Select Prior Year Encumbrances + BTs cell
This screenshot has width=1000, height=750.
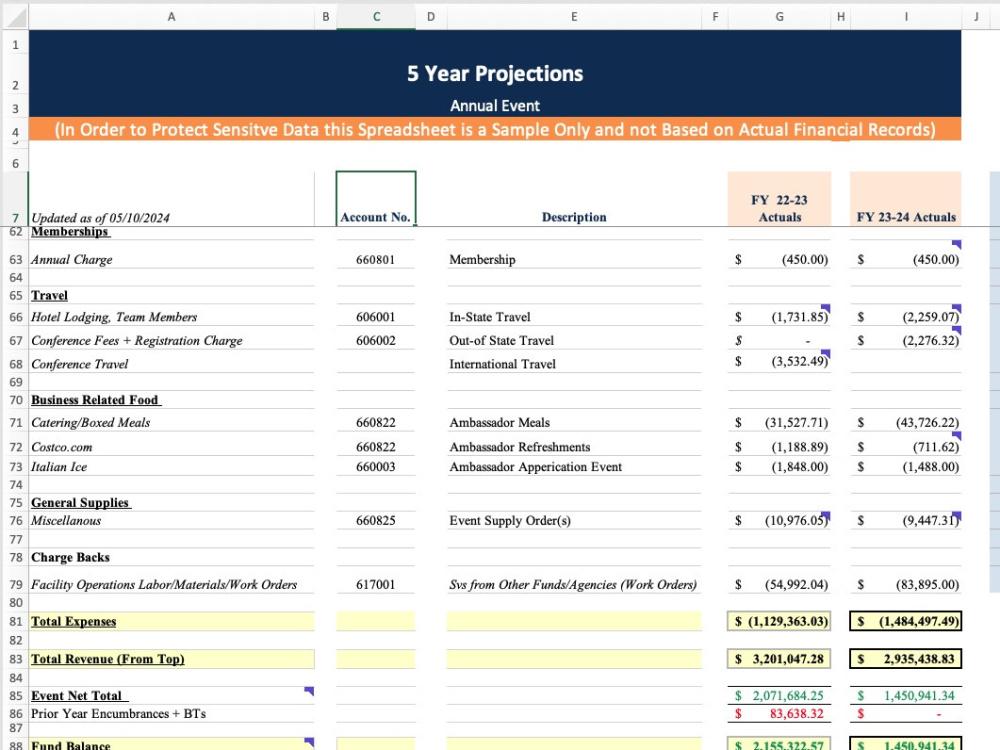click(172, 714)
